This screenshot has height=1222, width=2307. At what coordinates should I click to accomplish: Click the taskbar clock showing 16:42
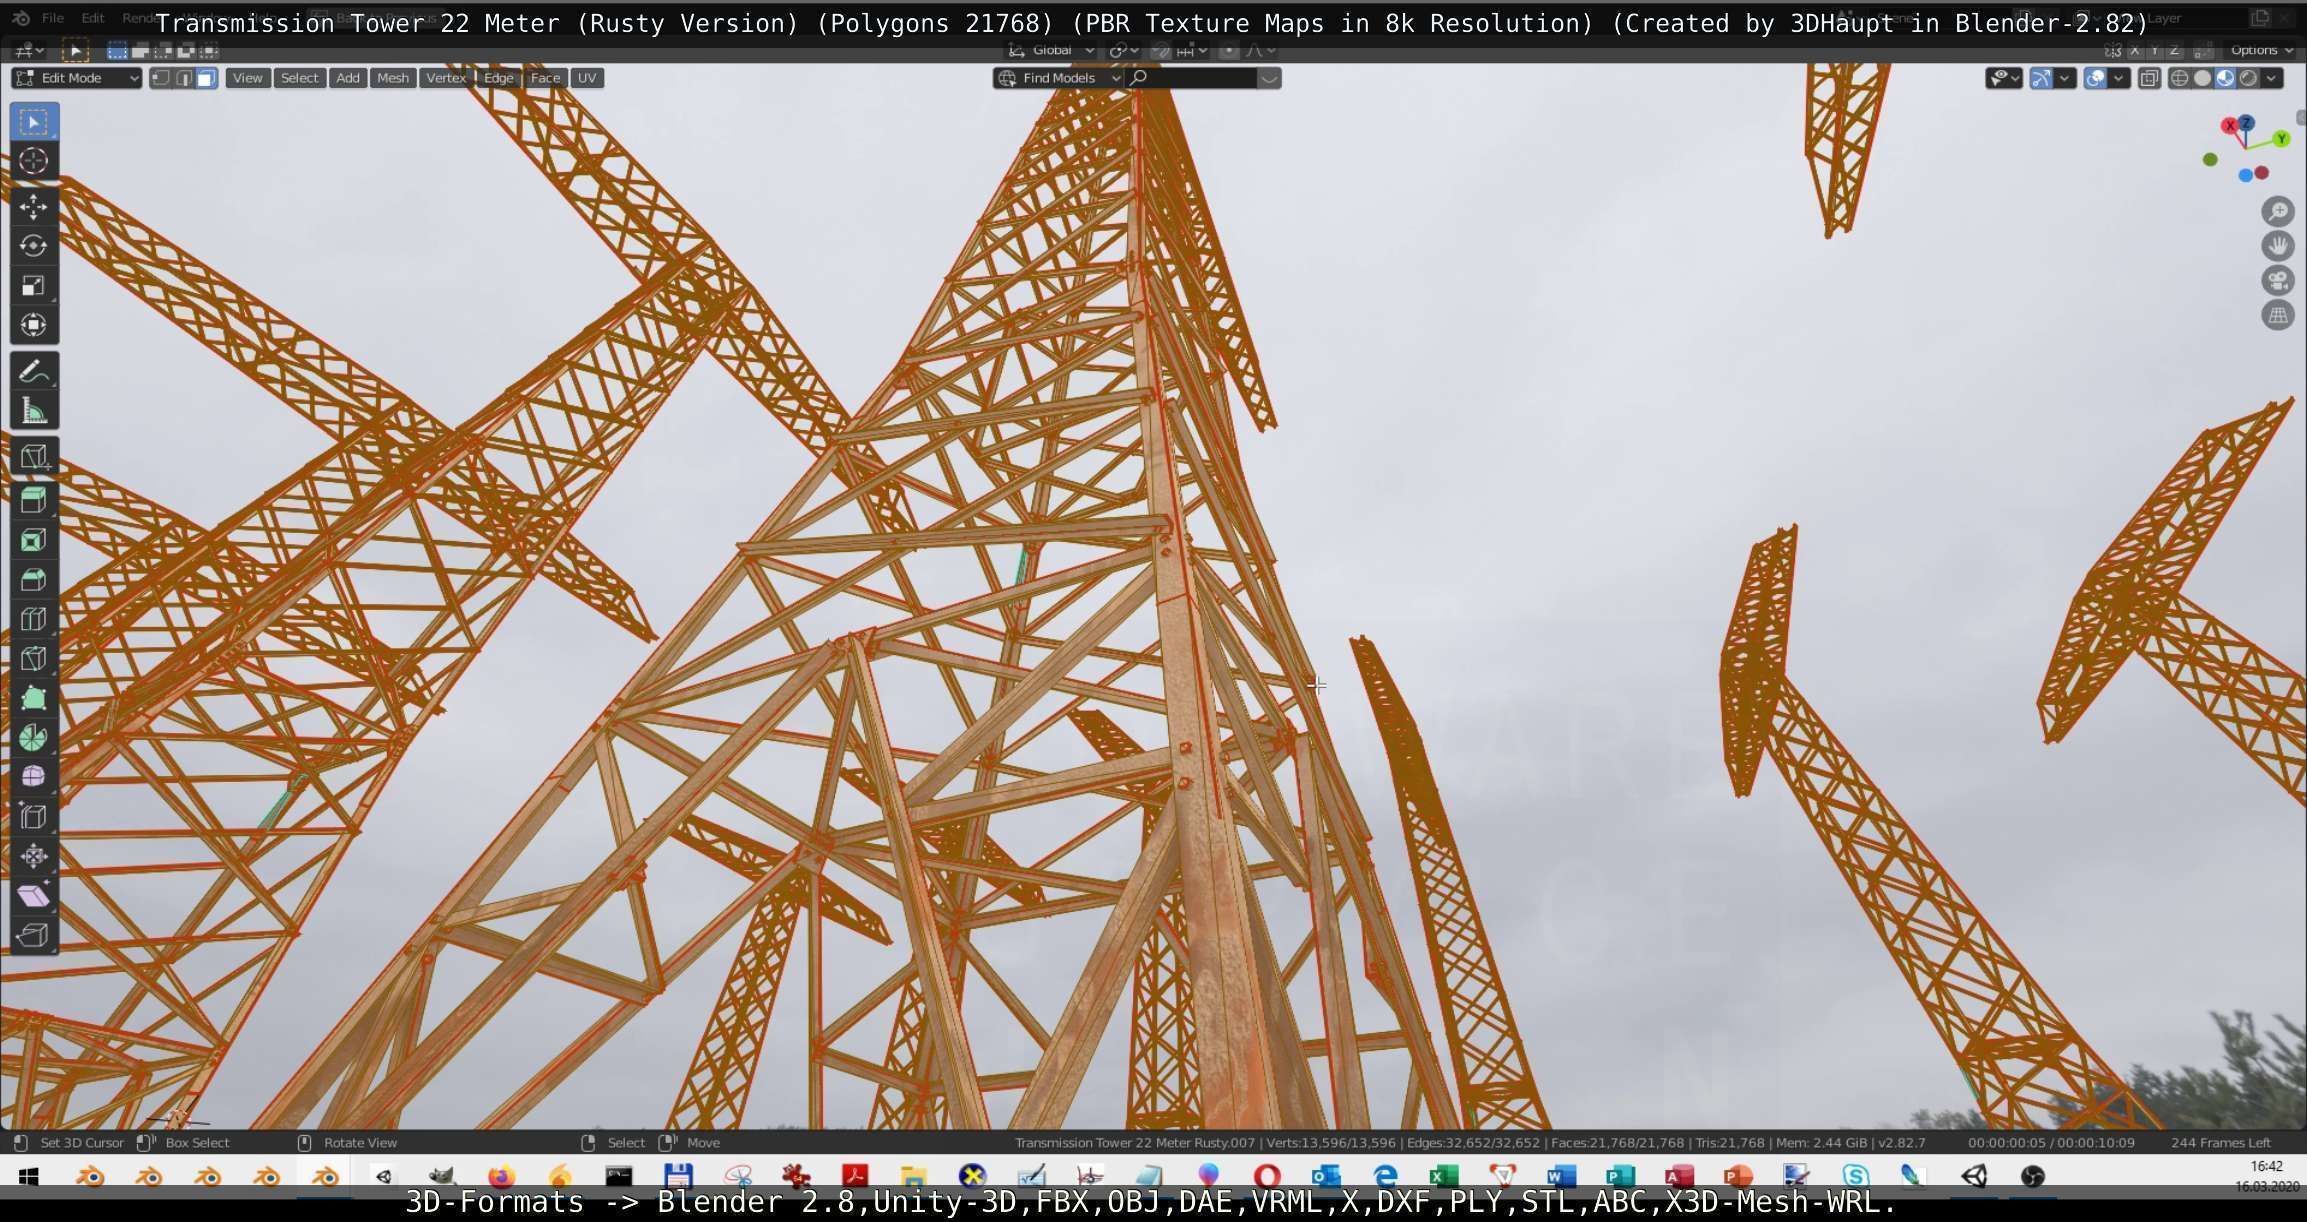(x=2266, y=1167)
